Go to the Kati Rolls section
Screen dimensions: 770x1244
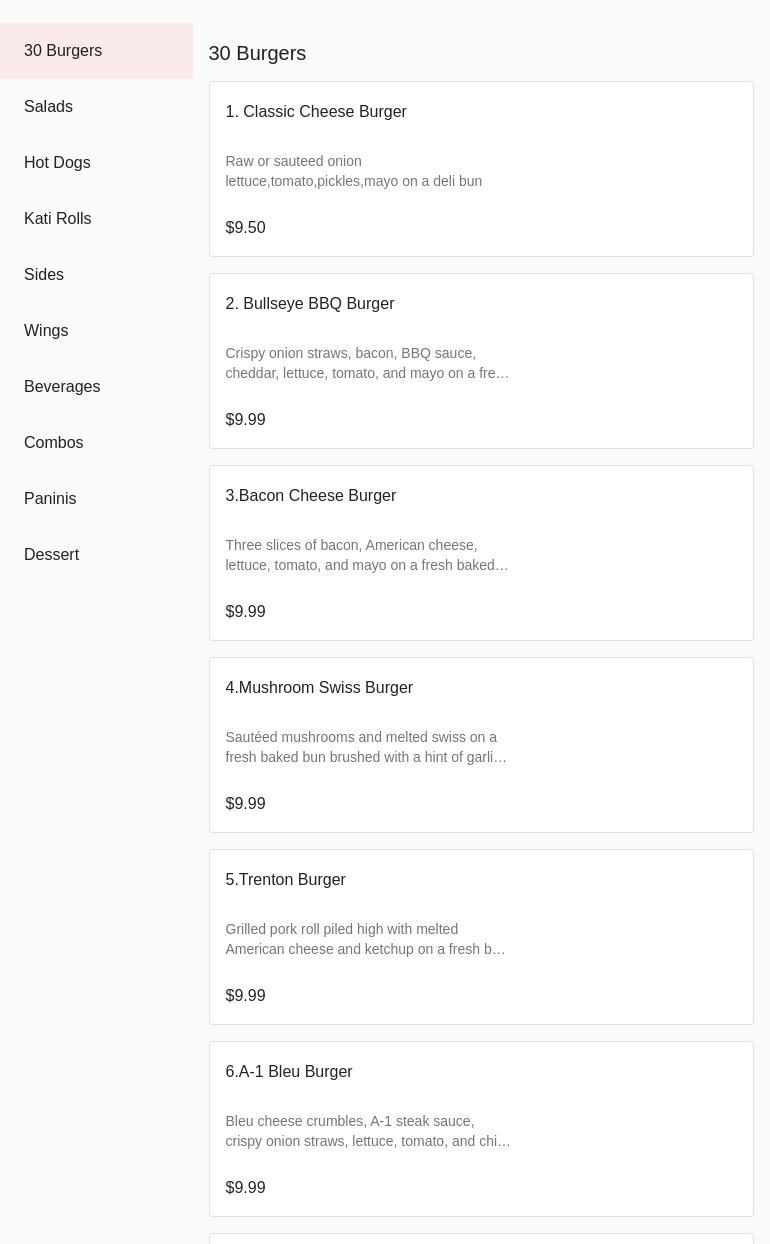[57, 219]
